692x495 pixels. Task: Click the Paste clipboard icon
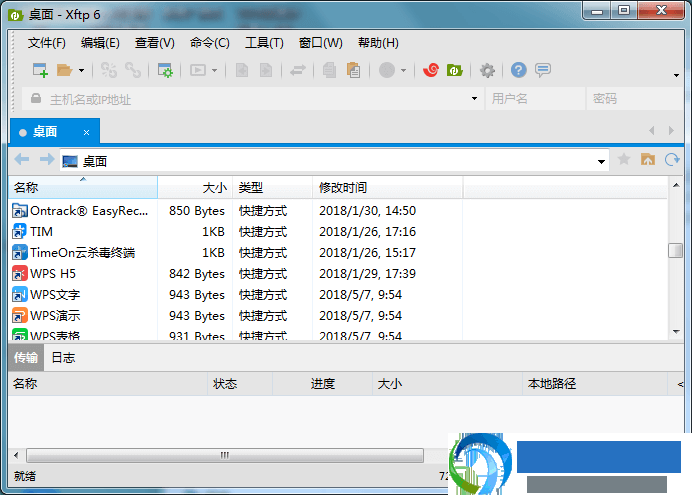[354, 70]
